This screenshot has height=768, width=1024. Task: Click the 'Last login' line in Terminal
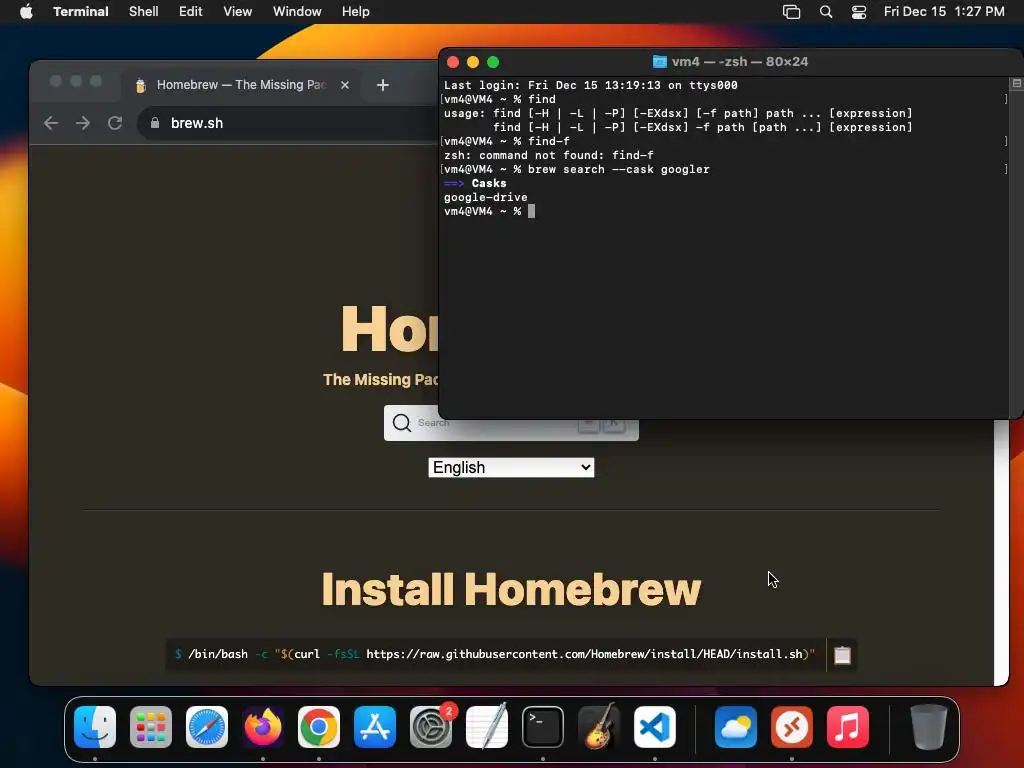[591, 85]
